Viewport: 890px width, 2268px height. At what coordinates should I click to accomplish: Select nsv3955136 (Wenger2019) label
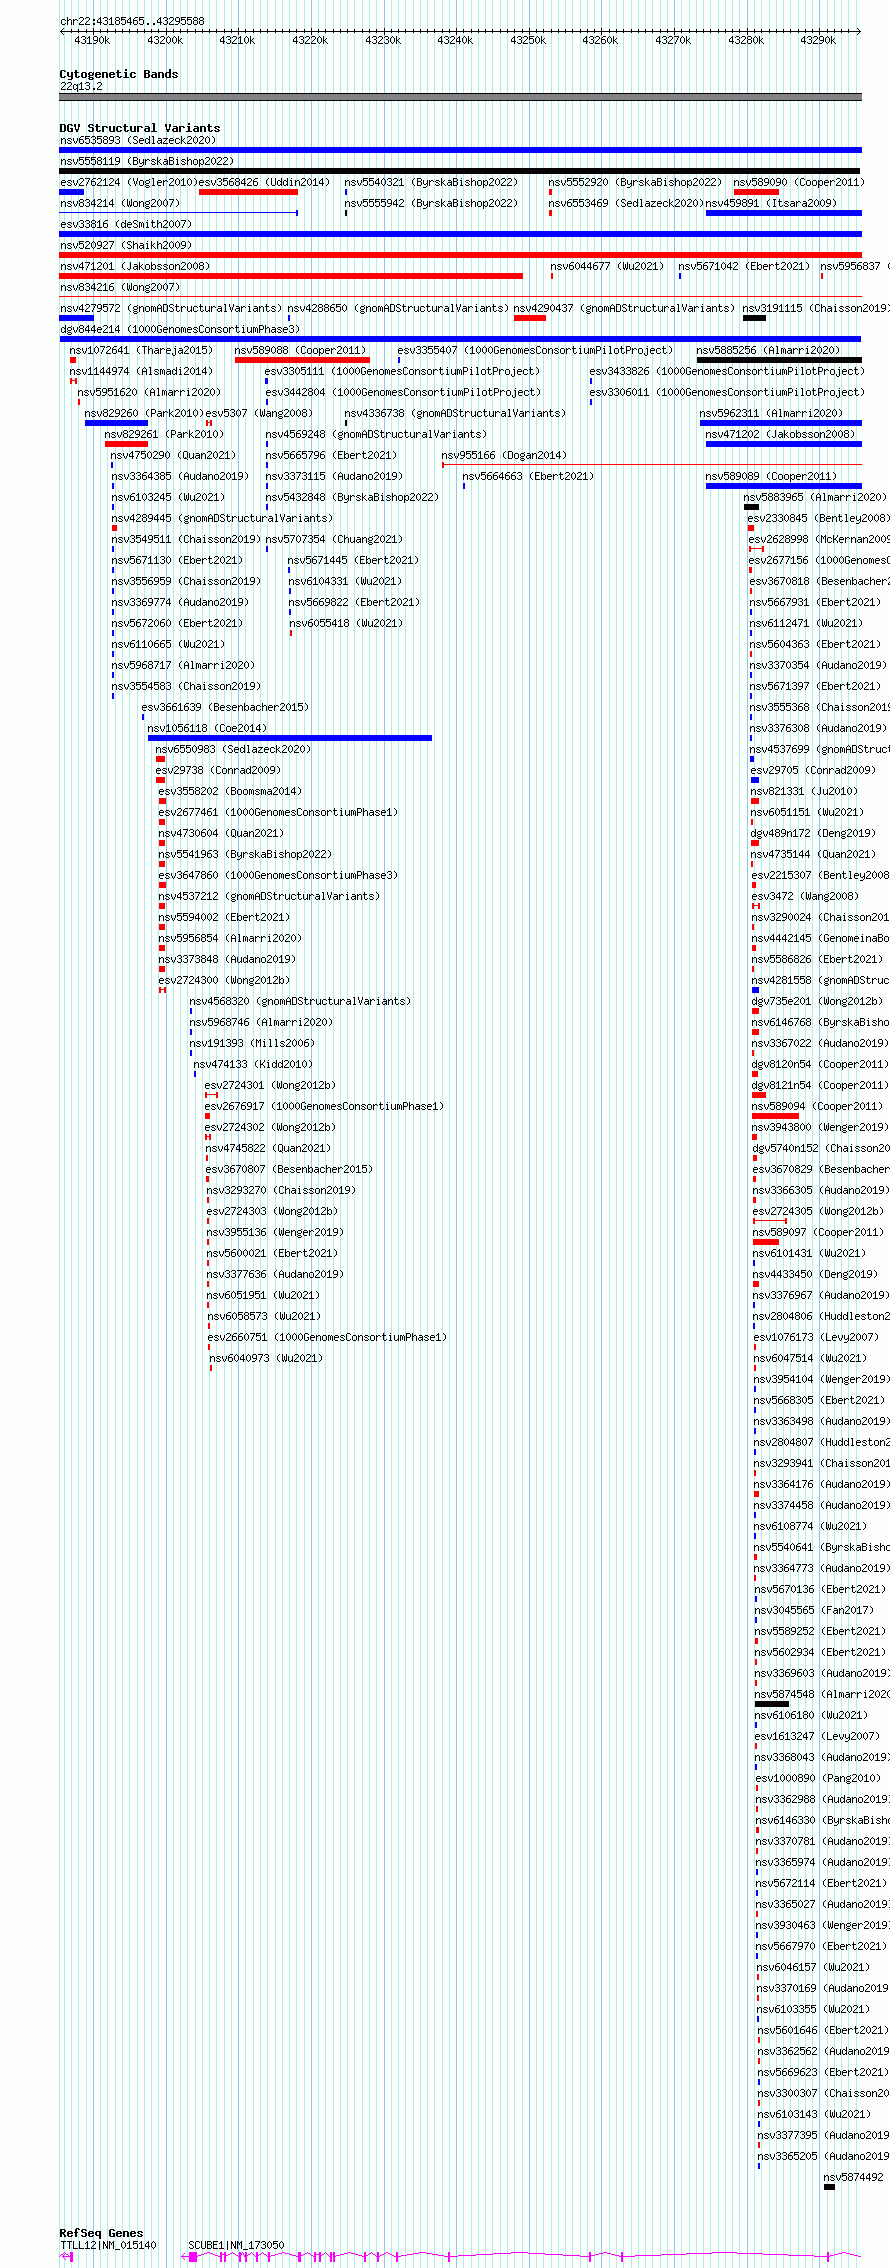pos(275,1232)
